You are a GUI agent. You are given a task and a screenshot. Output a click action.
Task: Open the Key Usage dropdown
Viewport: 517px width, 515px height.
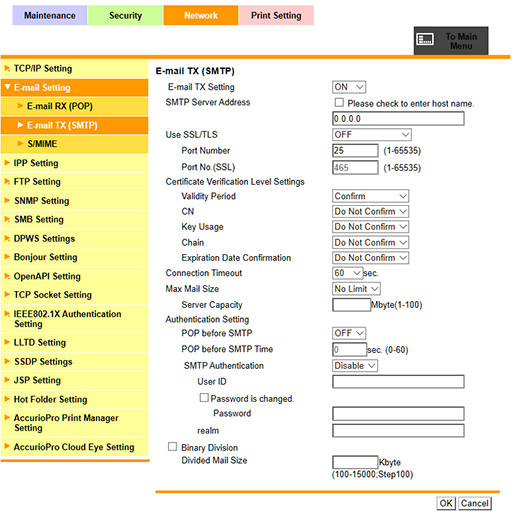click(370, 227)
